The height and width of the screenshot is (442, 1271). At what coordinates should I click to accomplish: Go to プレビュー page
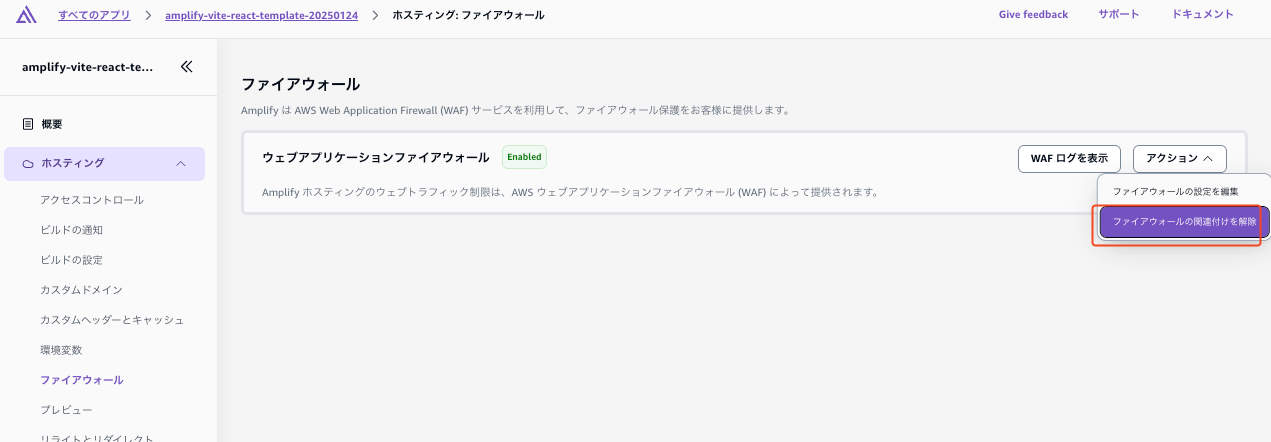point(66,410)
